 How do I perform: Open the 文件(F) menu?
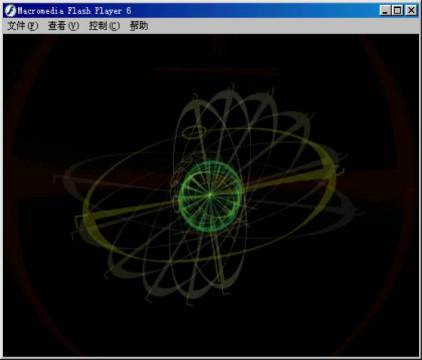click(23, 26)
